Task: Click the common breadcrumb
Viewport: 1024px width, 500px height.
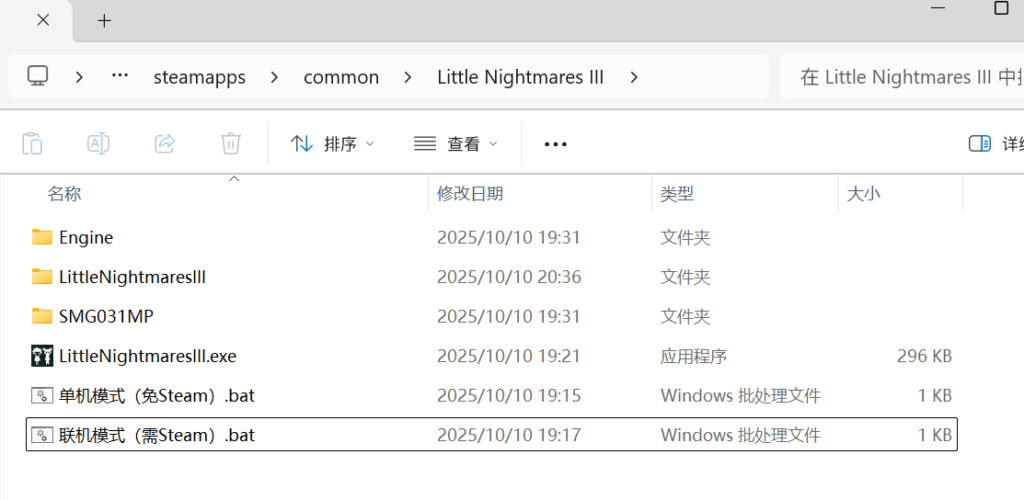Action: [341, 78]
